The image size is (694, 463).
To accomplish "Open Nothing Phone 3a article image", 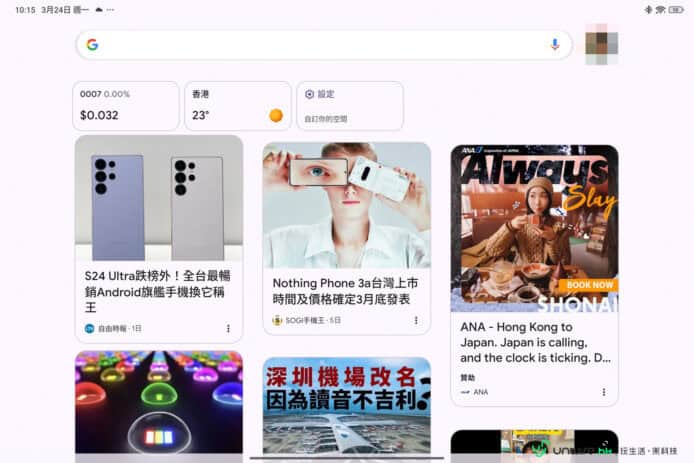I will pyautogui.click(x=346, y=204).
